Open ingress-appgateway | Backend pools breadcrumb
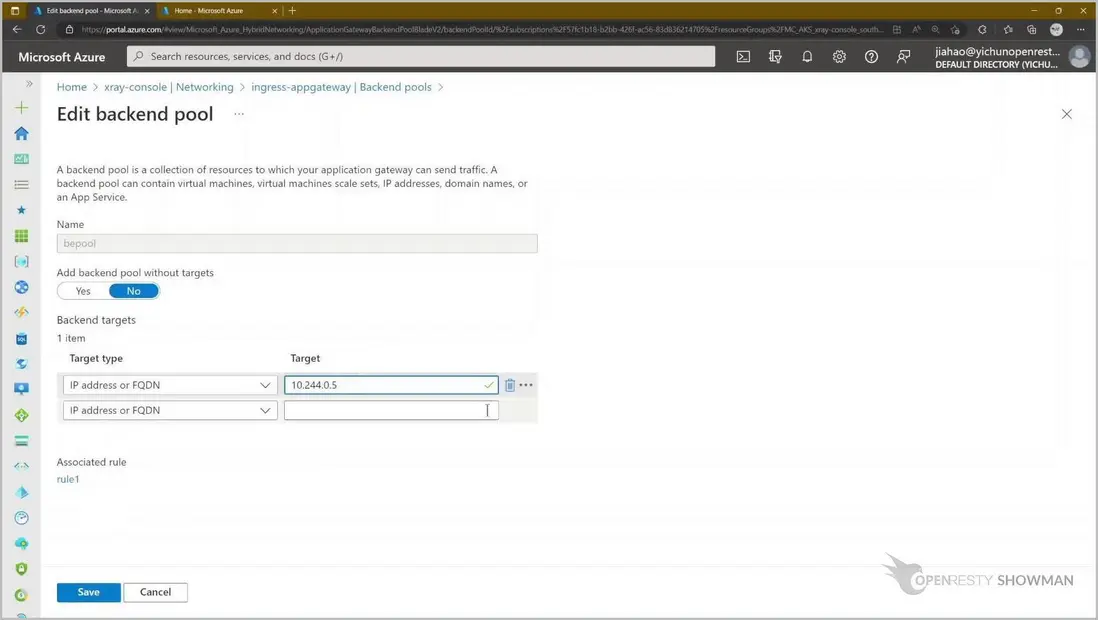This screenshot has width=1098, height=620. (341, 87)
